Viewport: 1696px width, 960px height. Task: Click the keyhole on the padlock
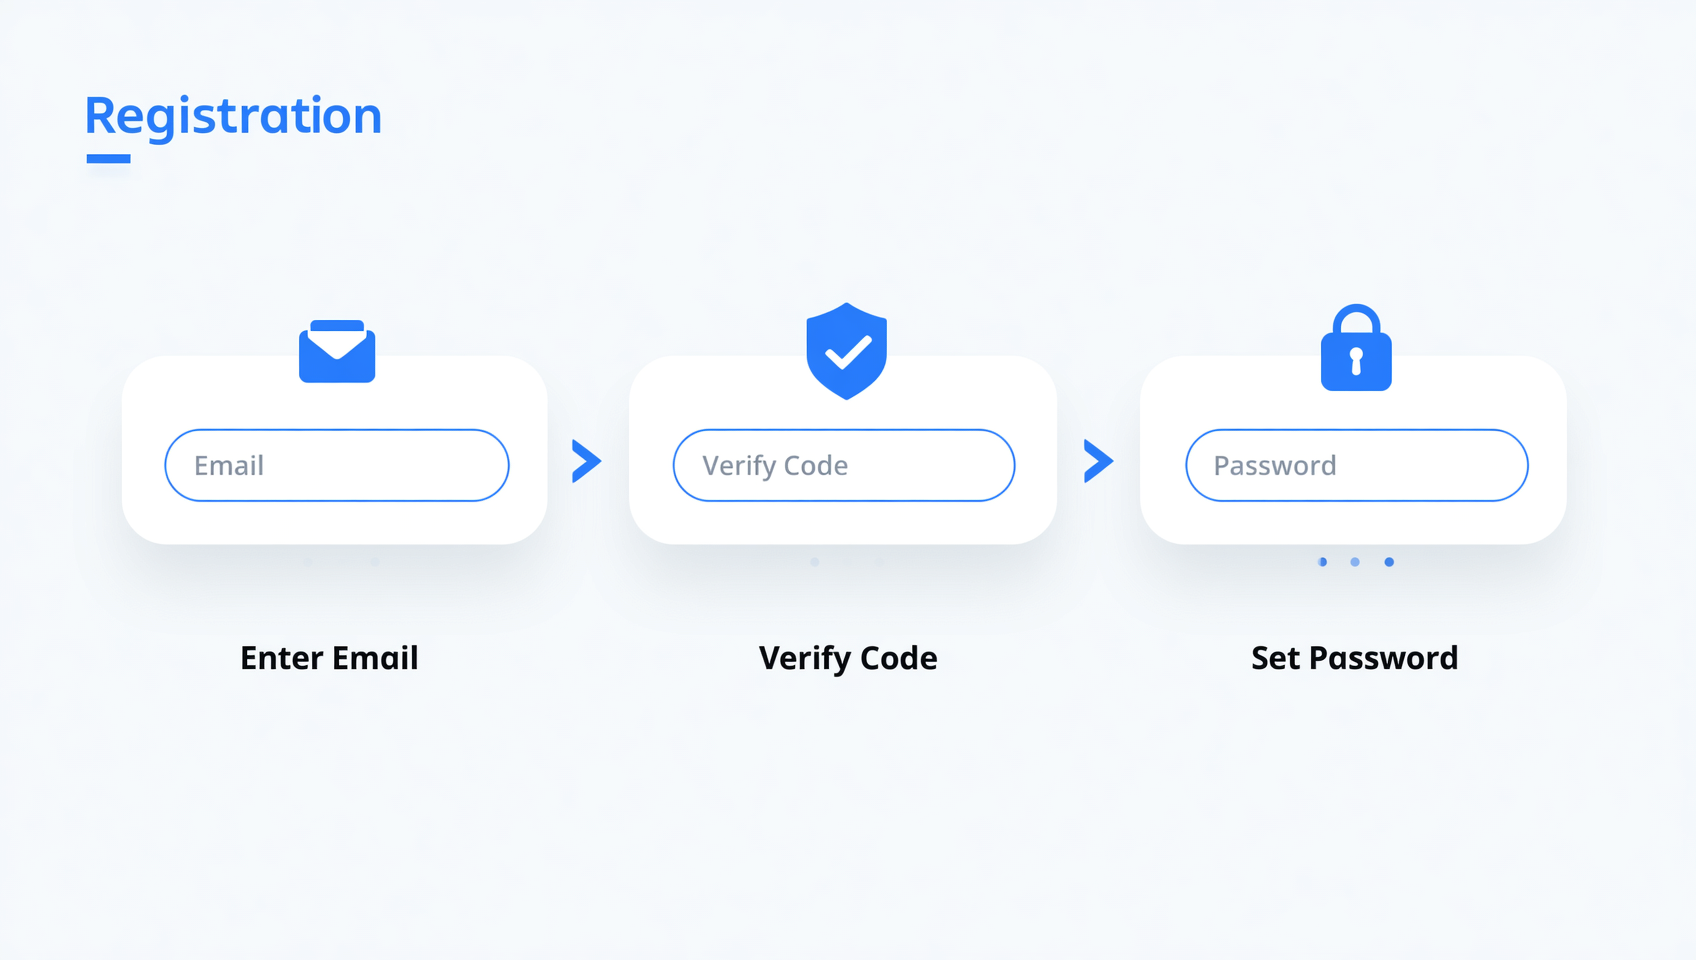pyautogui.click(x=1356, y=361)
